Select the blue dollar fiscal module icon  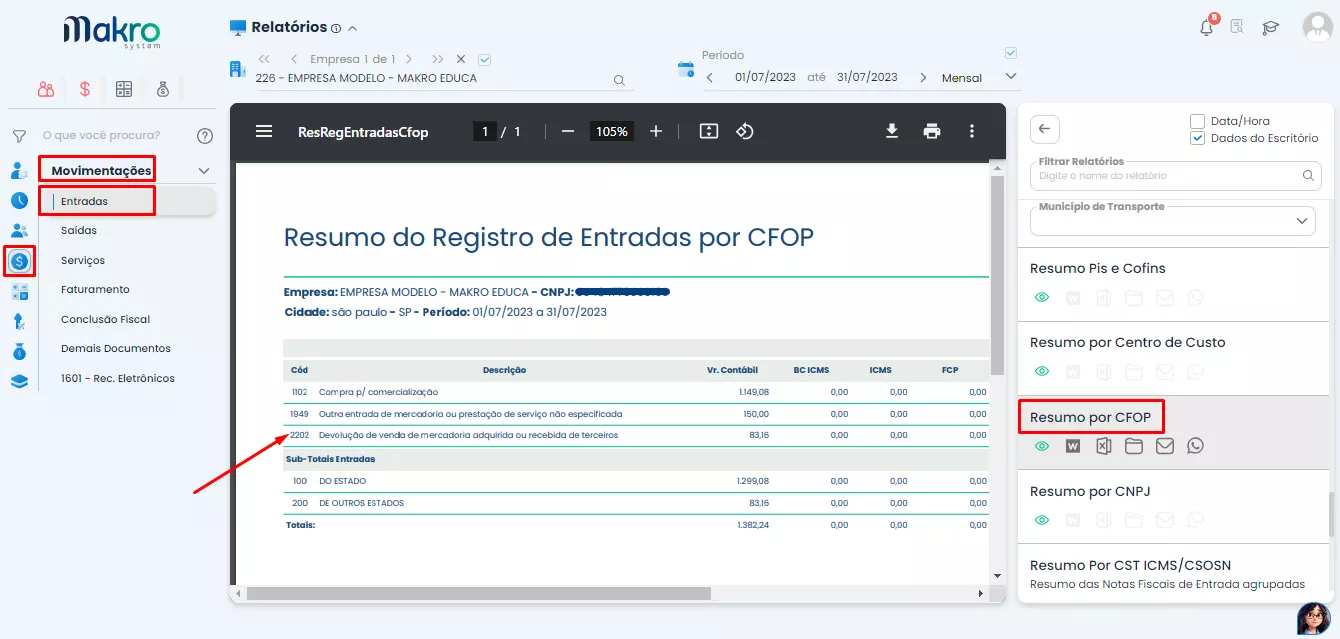[x=20, y=262]
